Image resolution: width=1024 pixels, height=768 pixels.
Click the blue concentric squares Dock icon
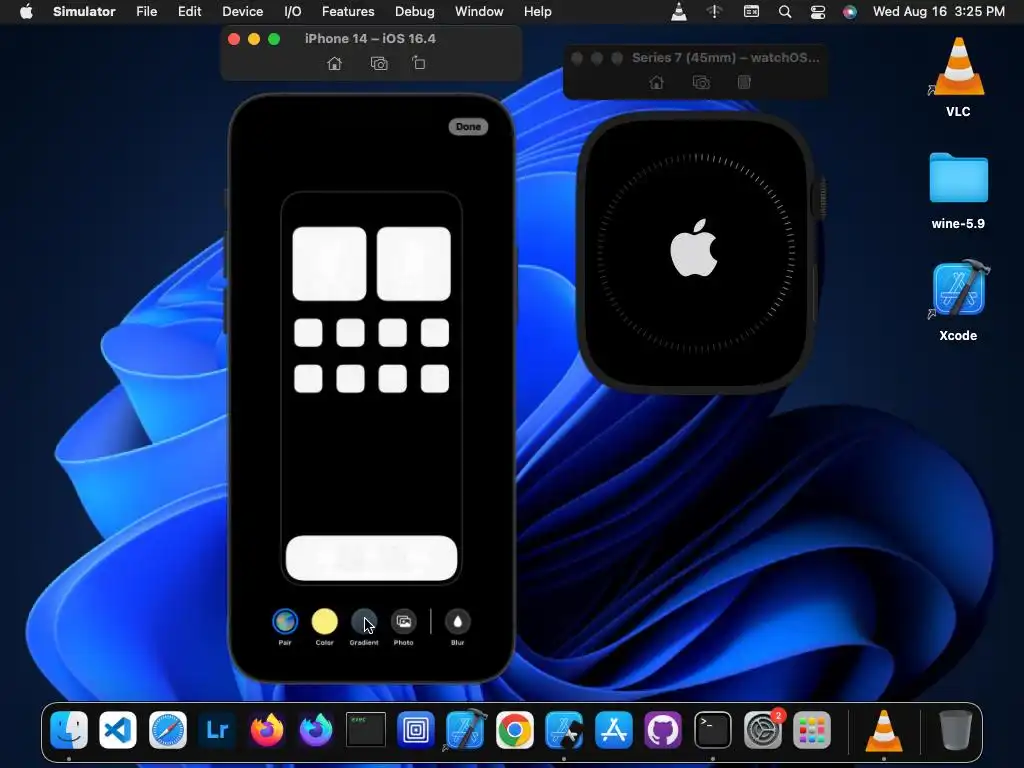click(x=415, y=729)
